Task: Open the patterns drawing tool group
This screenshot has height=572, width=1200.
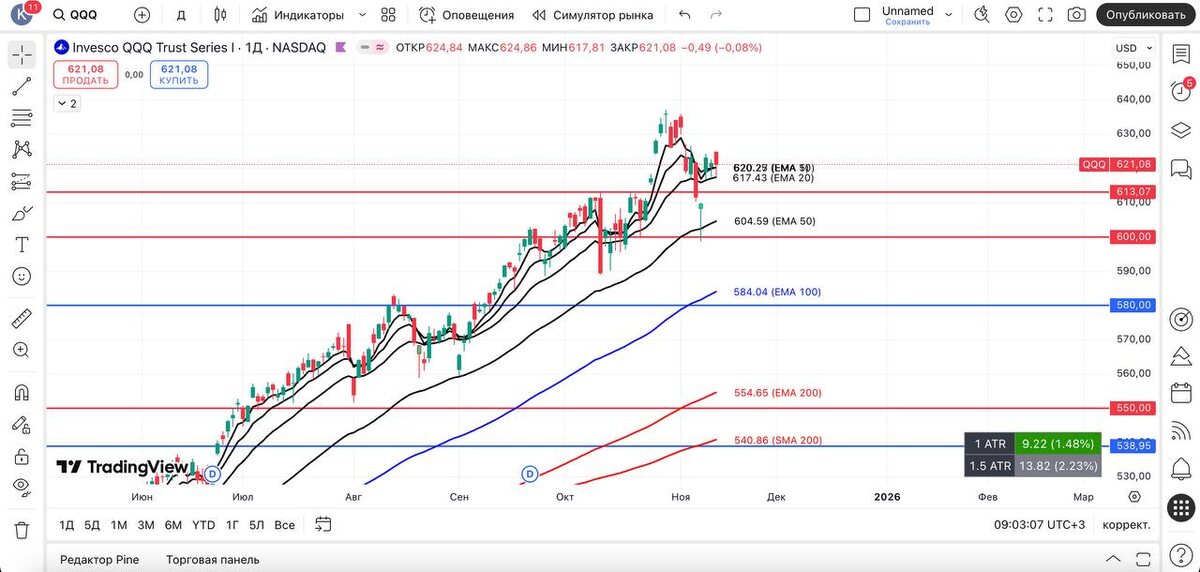Action: pos(21,150)
